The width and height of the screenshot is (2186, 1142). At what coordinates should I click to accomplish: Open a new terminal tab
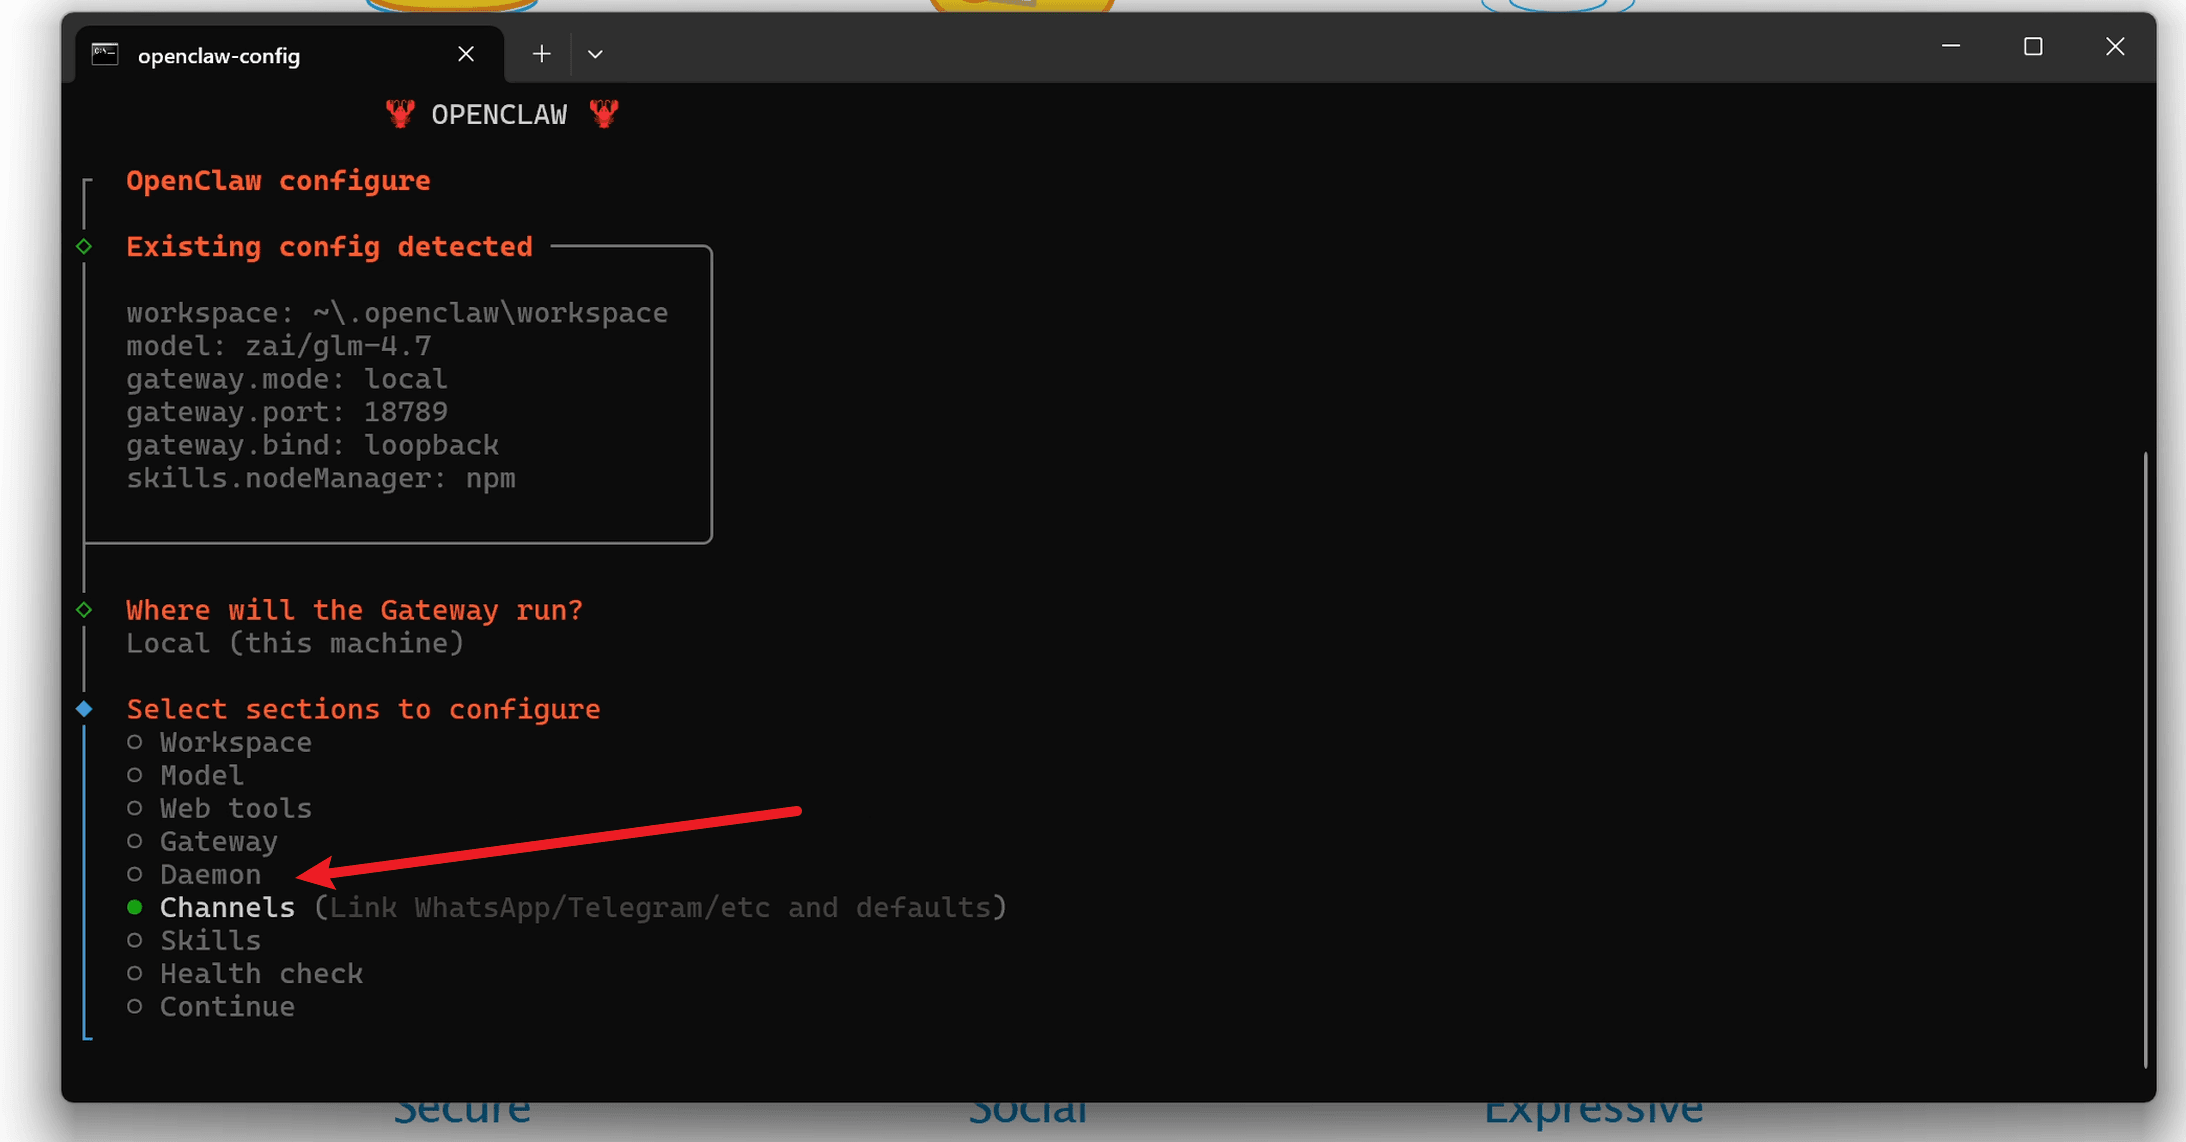tap(541, 54)
